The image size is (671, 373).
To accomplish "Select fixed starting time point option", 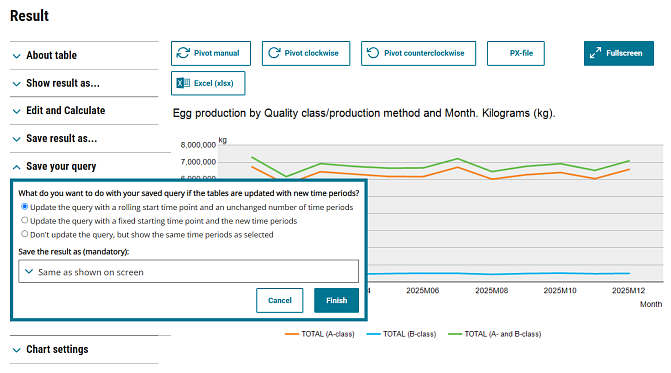I will point(25,220).
